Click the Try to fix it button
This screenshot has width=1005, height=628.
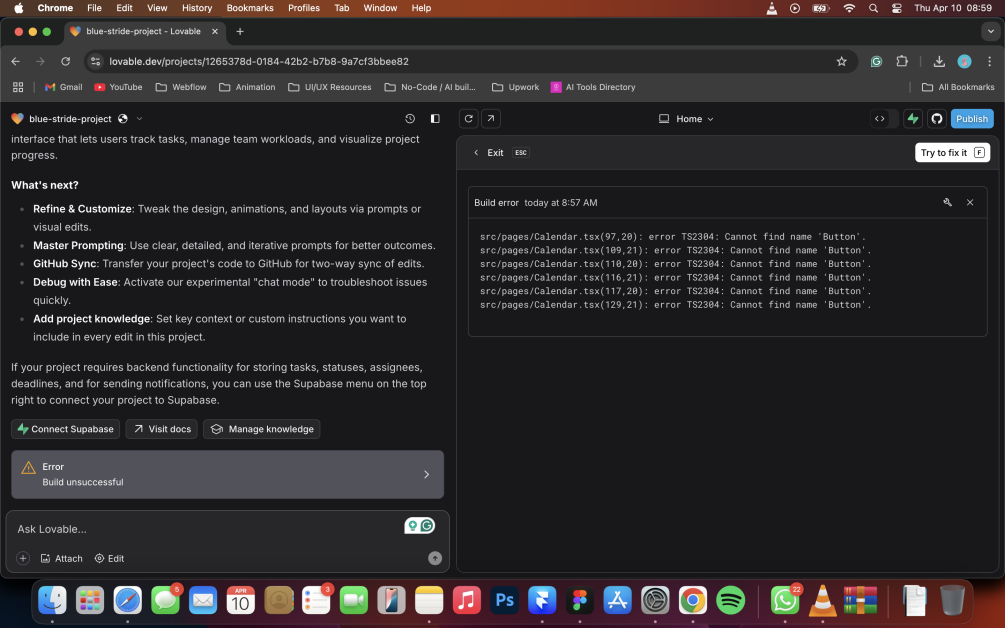[x=952, y=153]
